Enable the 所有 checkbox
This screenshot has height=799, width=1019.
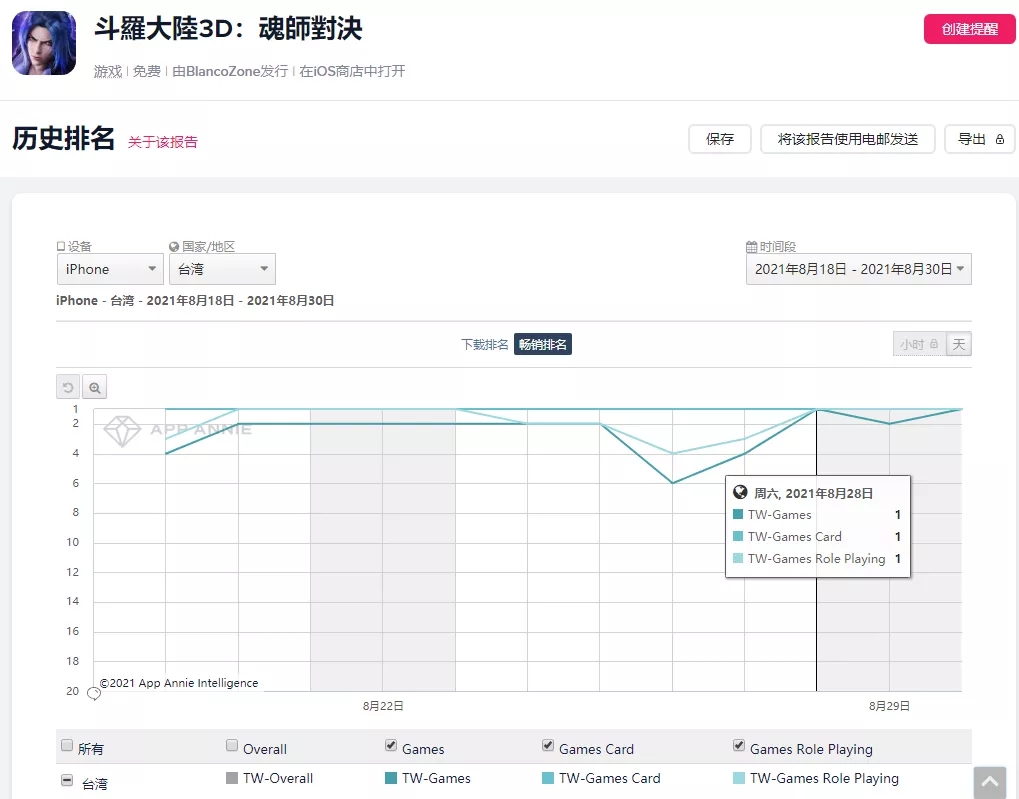(67, 746)
